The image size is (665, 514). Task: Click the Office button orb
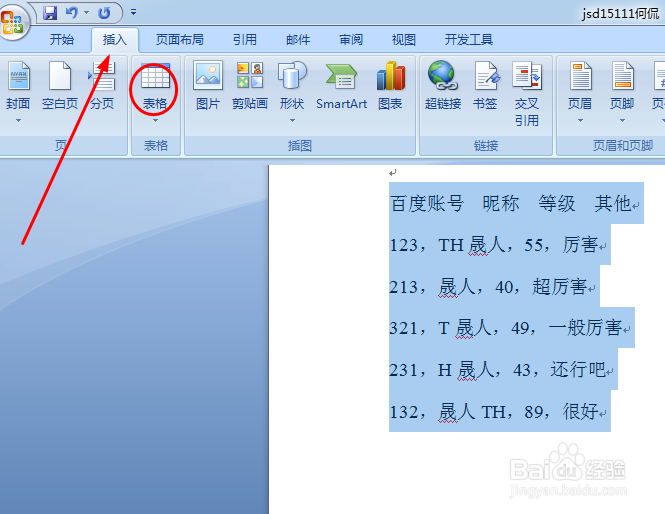pos(14,21)
